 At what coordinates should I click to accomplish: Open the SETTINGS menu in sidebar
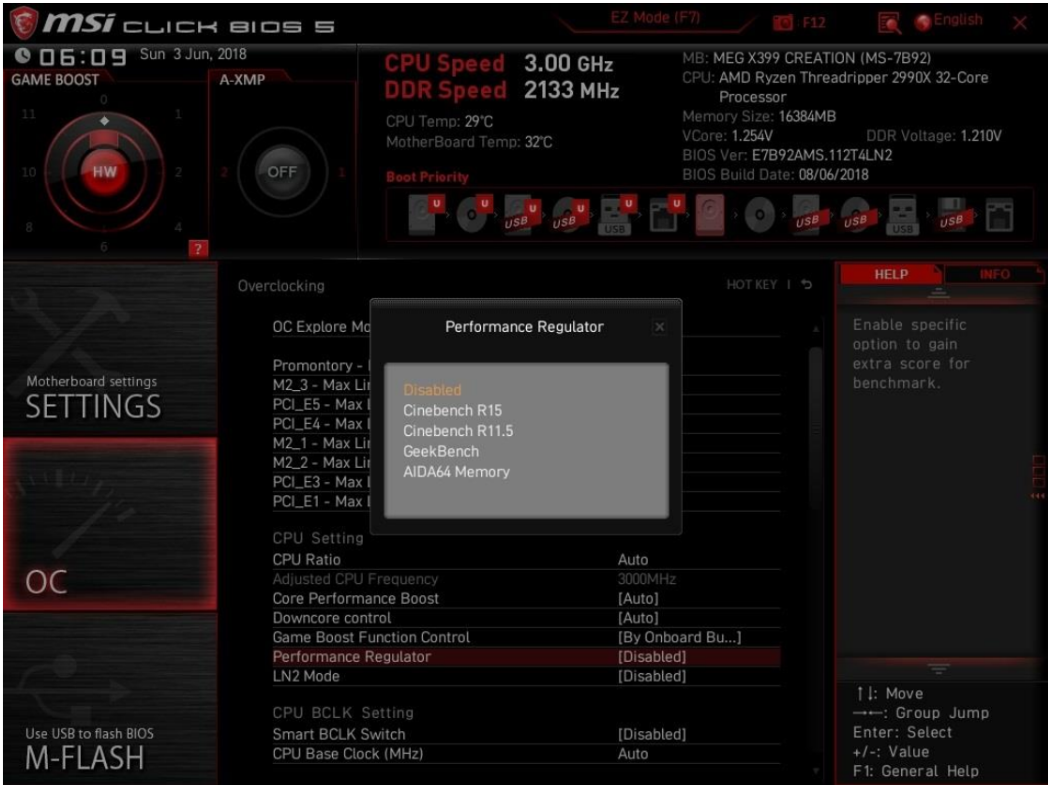[x=110, y=349]
